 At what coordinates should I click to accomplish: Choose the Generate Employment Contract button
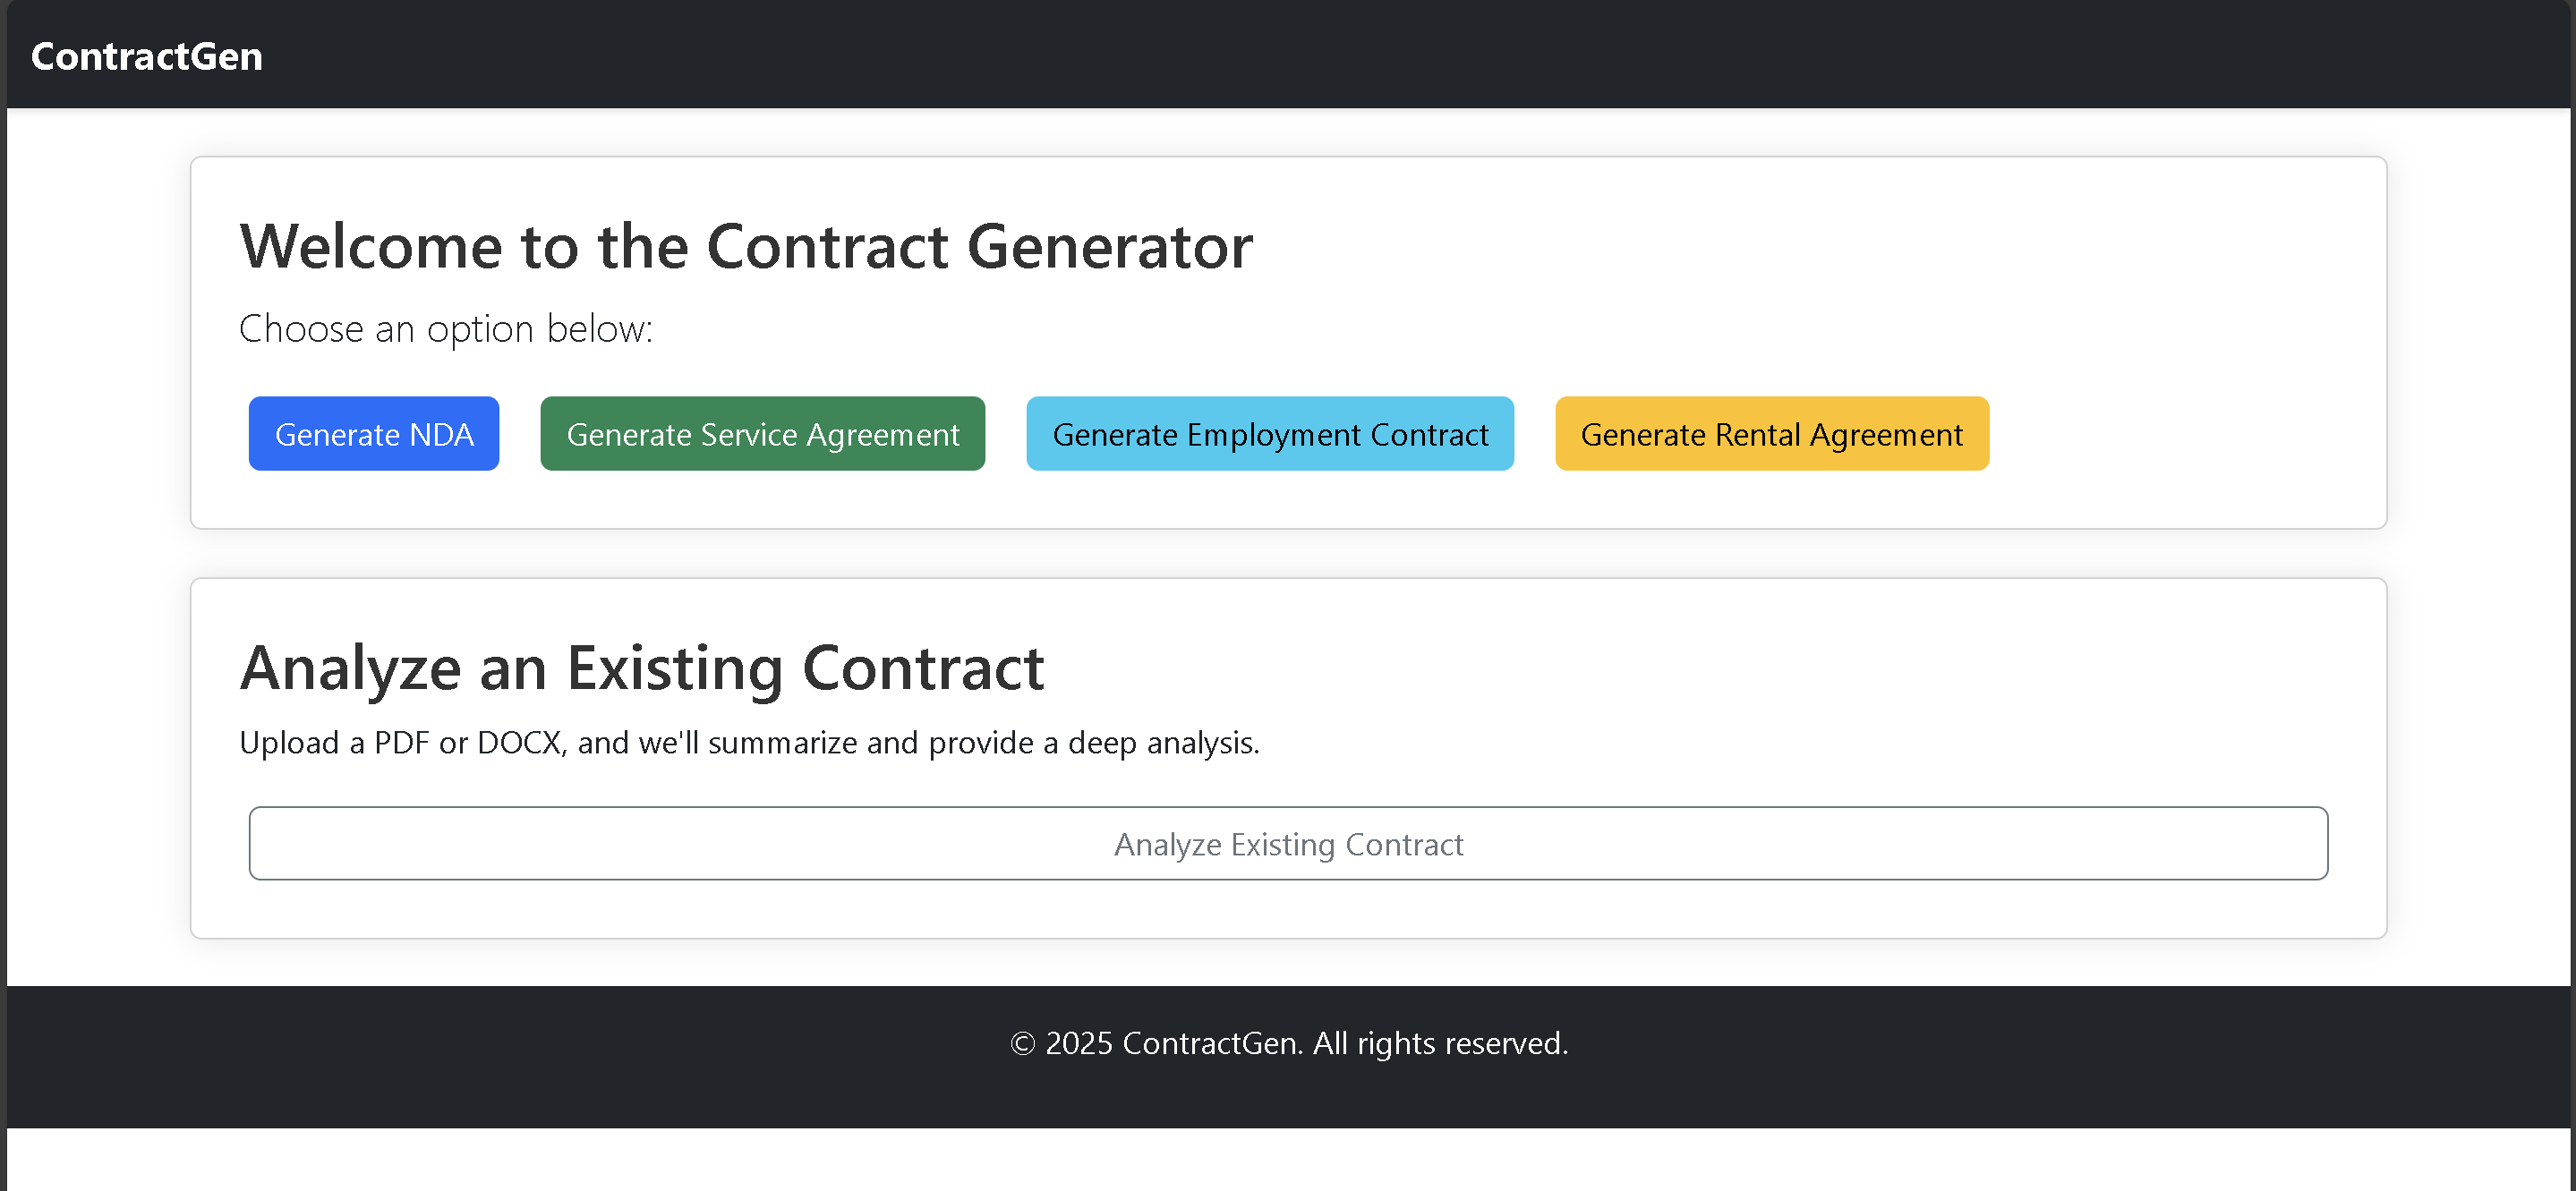tap(1270, 434)
